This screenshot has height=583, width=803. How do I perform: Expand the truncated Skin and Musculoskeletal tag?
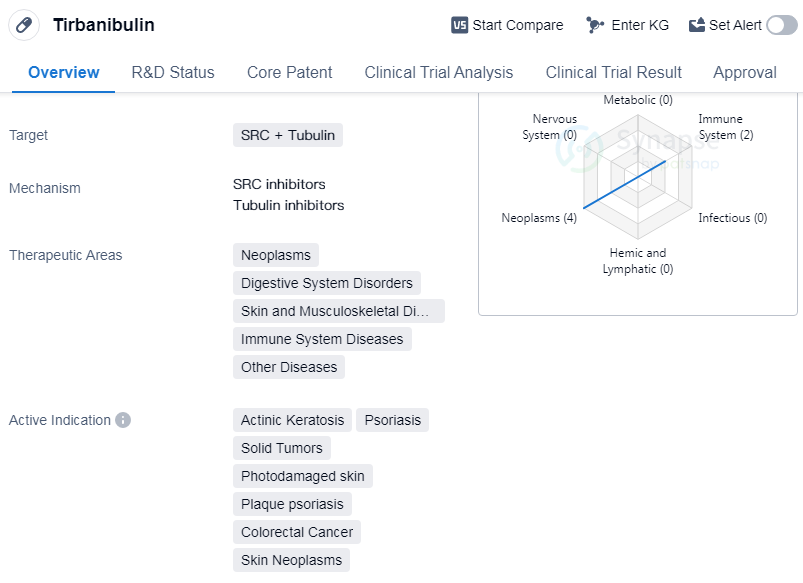338,311
